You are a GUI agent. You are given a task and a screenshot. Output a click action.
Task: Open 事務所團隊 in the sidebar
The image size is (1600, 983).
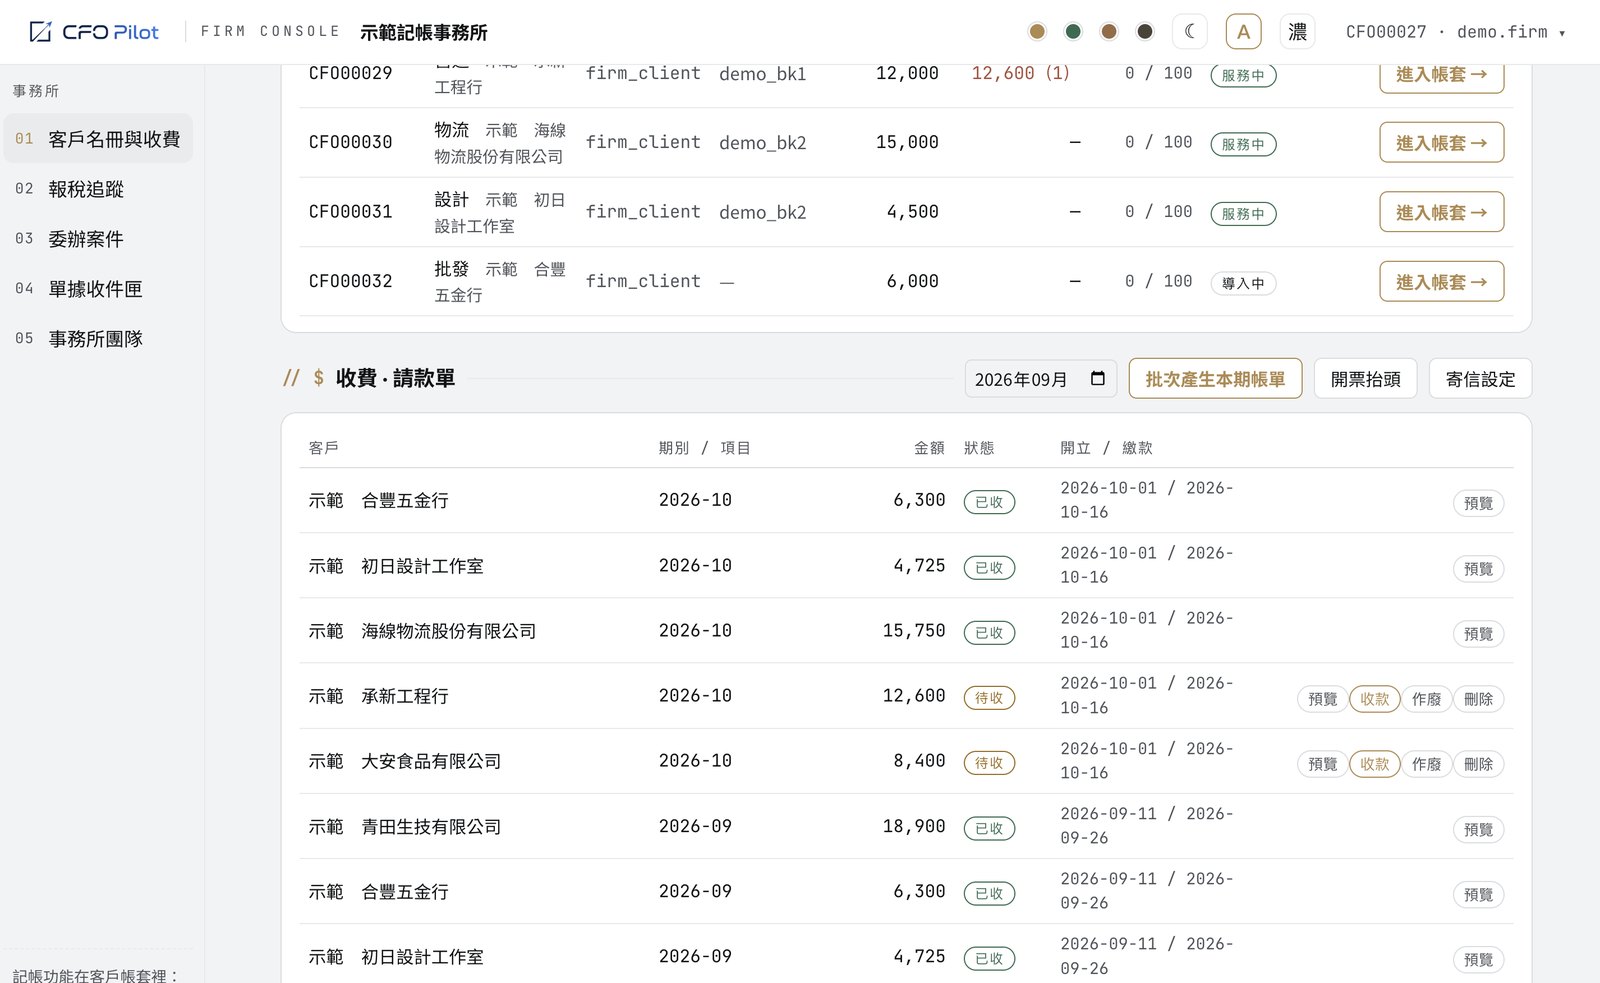coord(98,339)
